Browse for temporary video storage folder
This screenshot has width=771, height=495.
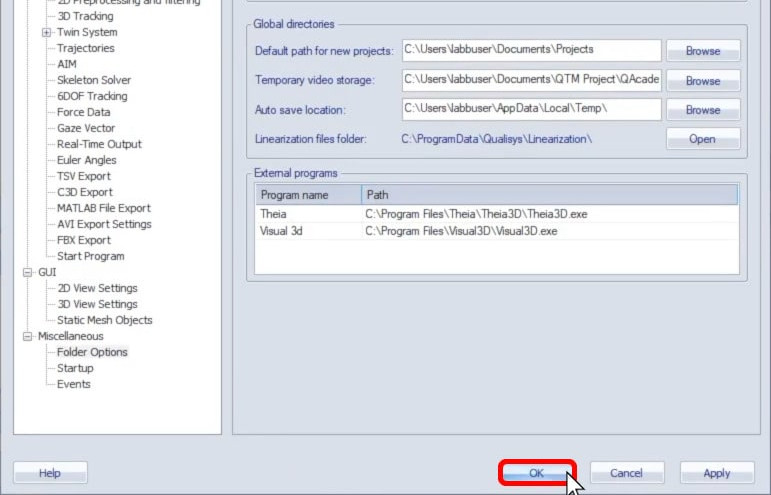click(x=702, y=80)
